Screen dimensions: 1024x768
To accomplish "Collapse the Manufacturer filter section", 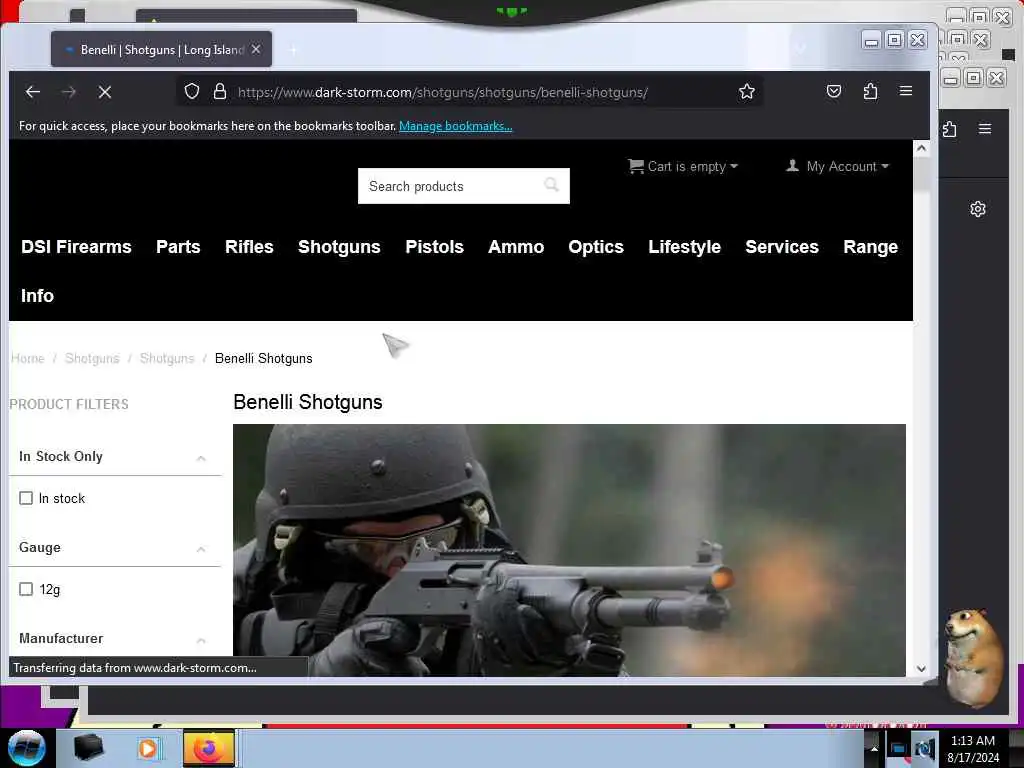I will click(x=201, y=640).
